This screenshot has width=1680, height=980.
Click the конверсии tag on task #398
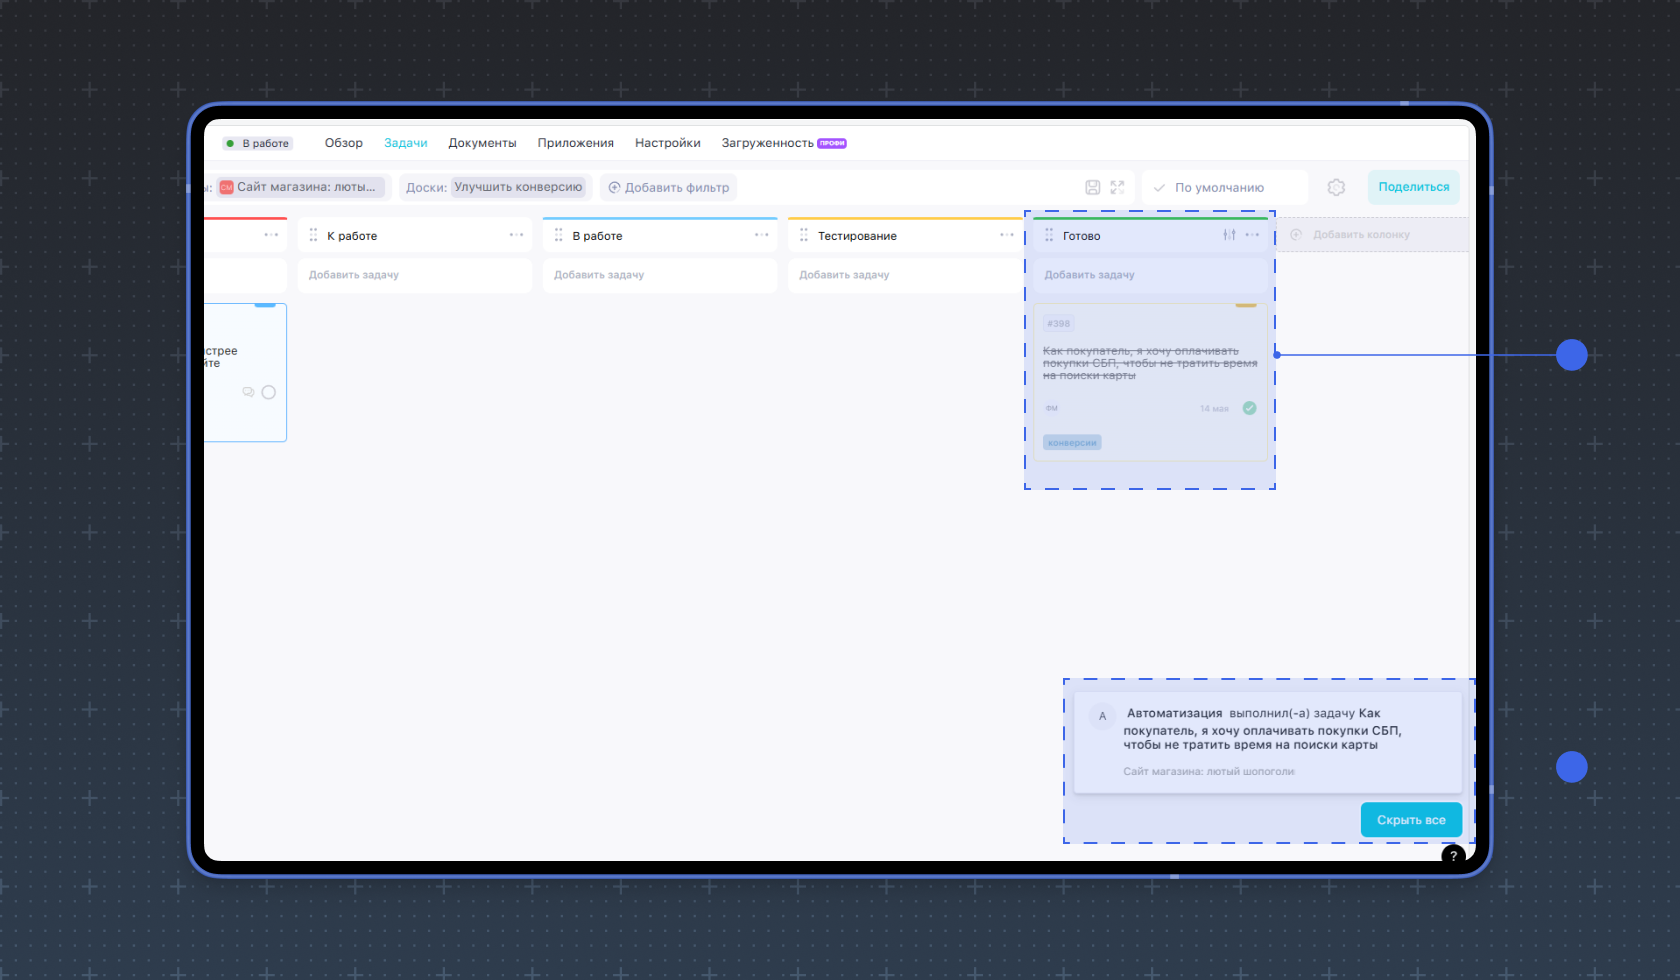1072,442
